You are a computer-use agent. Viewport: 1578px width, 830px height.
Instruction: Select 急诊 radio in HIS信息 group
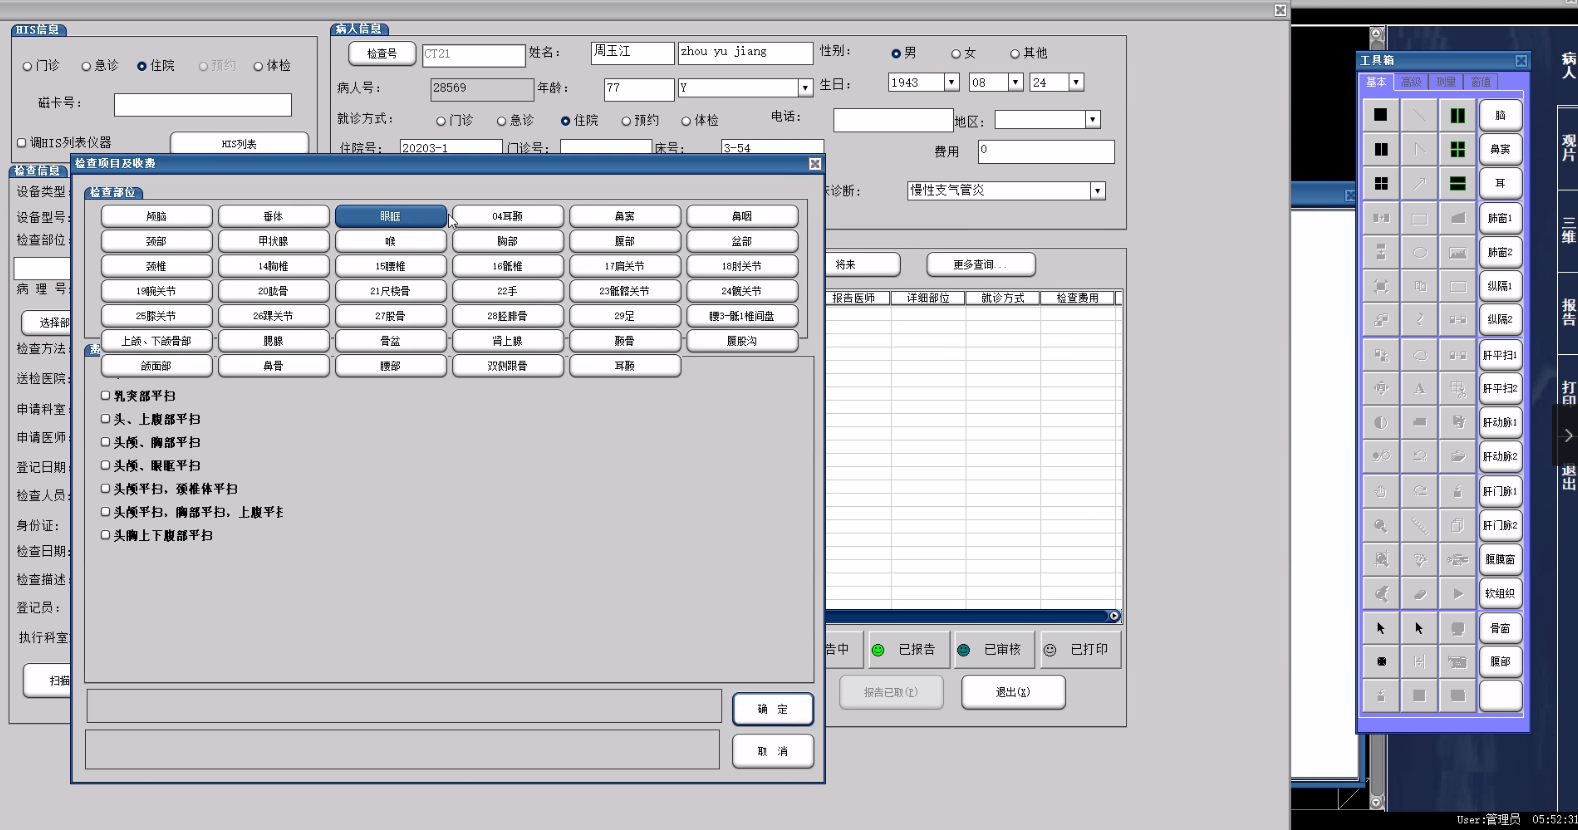(86, 67)
